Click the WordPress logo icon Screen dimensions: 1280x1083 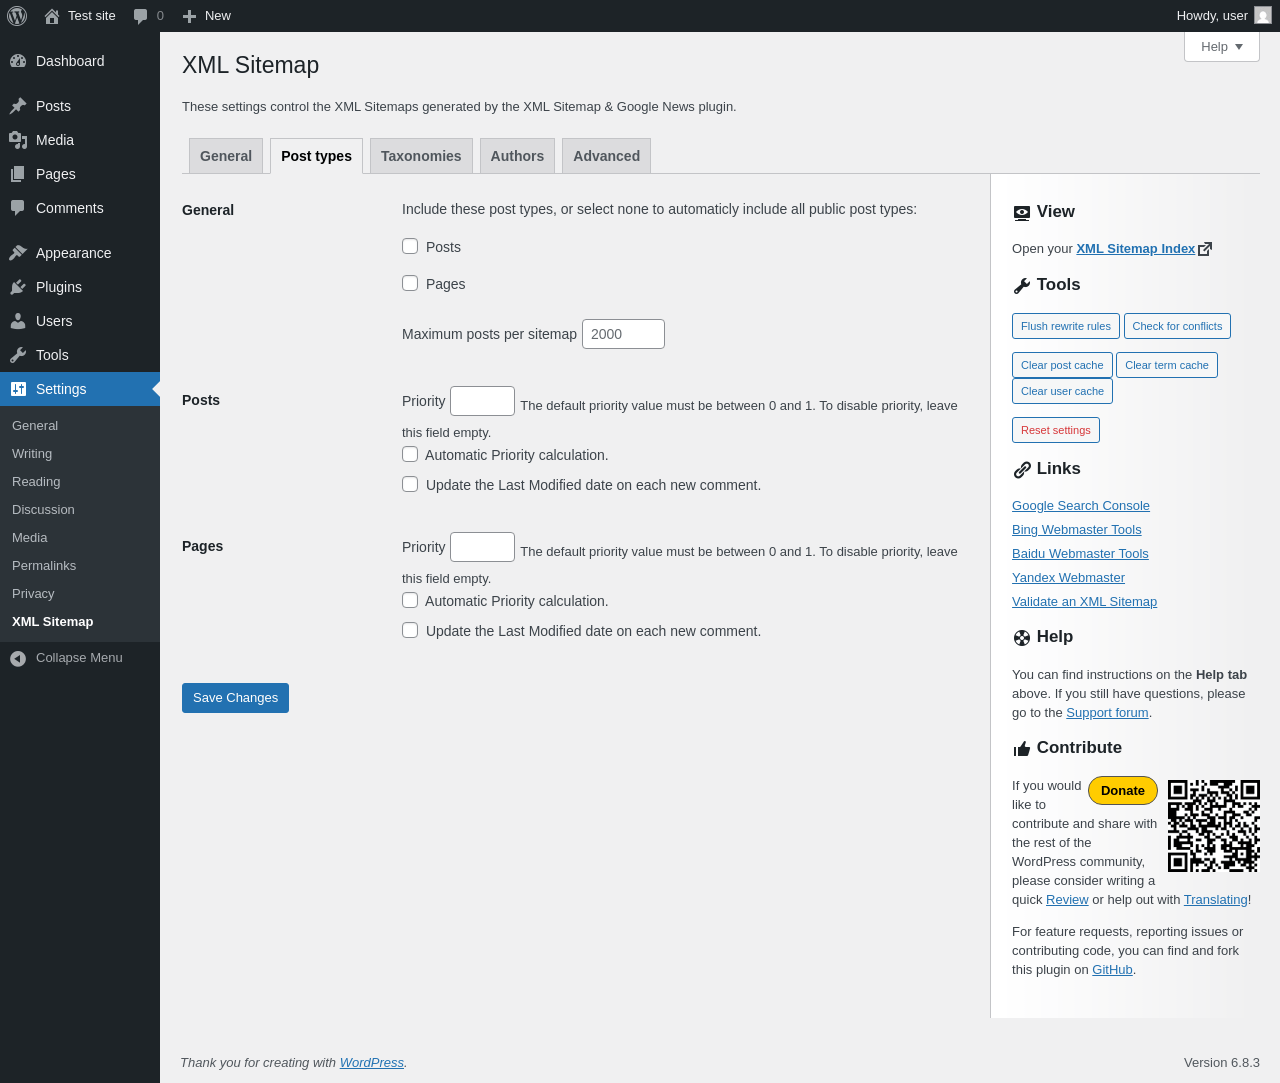pyautogui.click(x=17, y=16)
